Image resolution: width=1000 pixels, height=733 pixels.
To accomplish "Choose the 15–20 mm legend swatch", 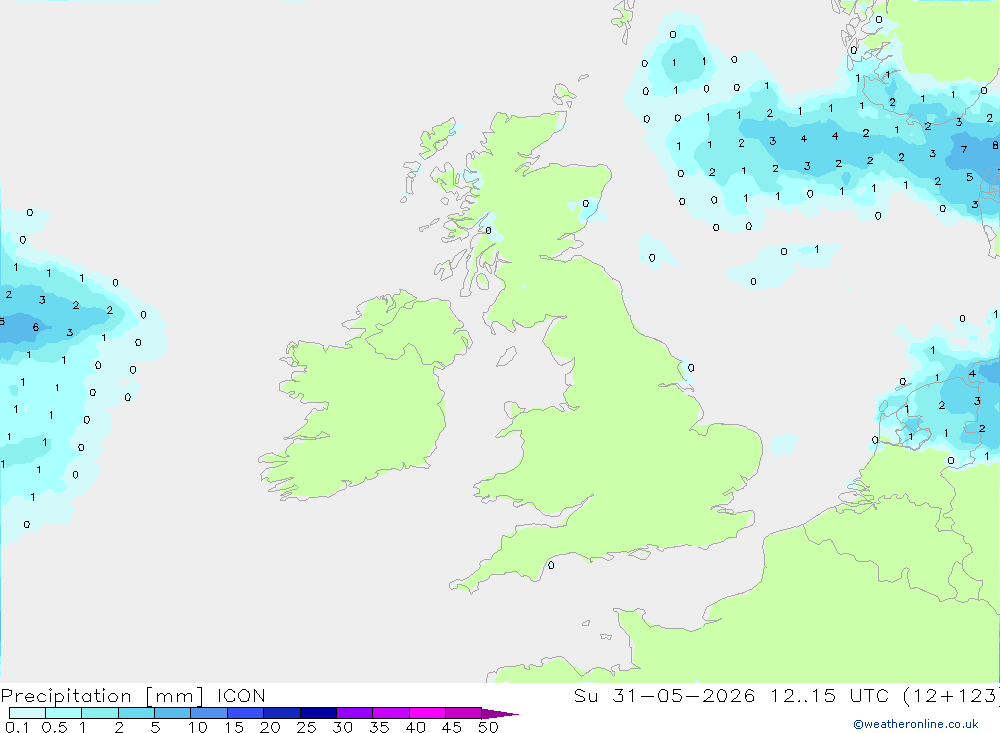I will 246,713.
